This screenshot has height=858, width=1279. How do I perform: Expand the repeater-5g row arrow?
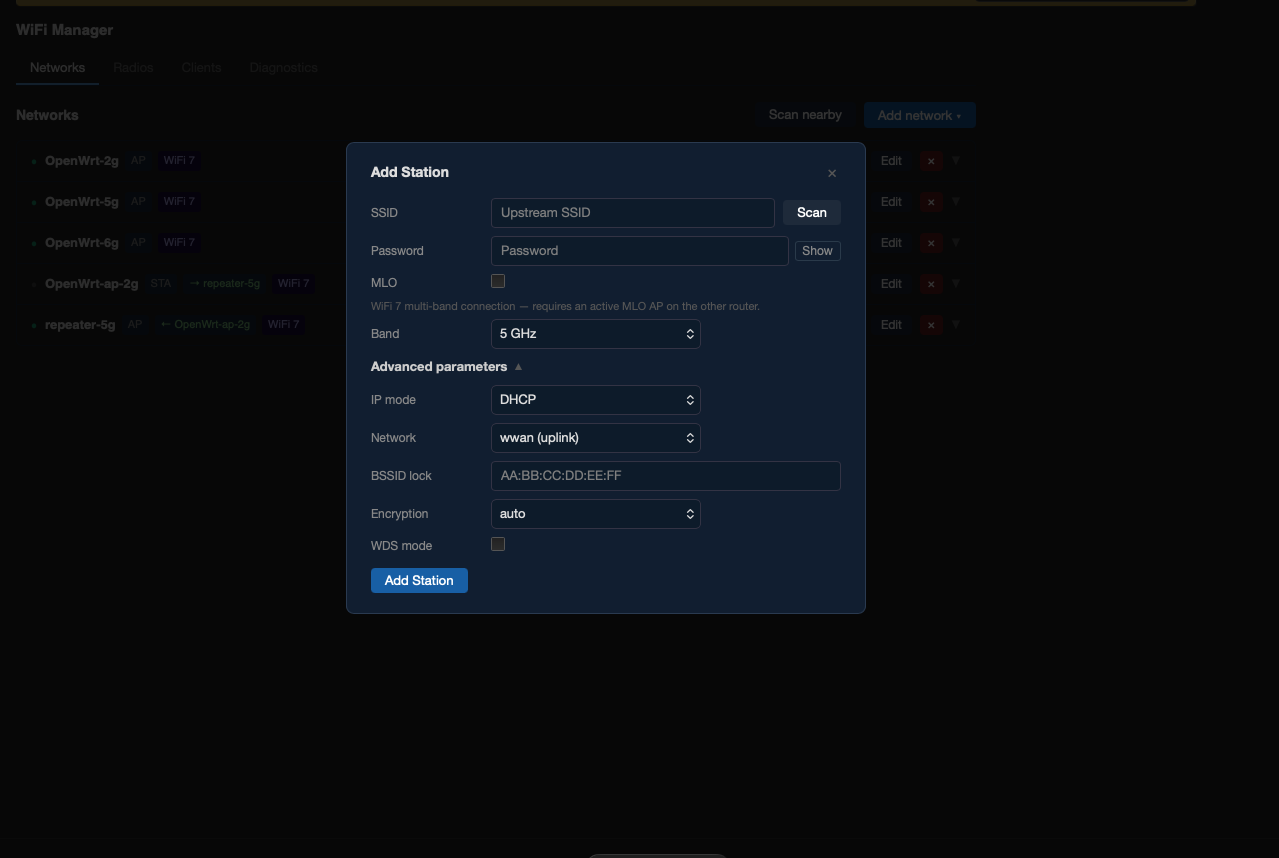(956, 324)
